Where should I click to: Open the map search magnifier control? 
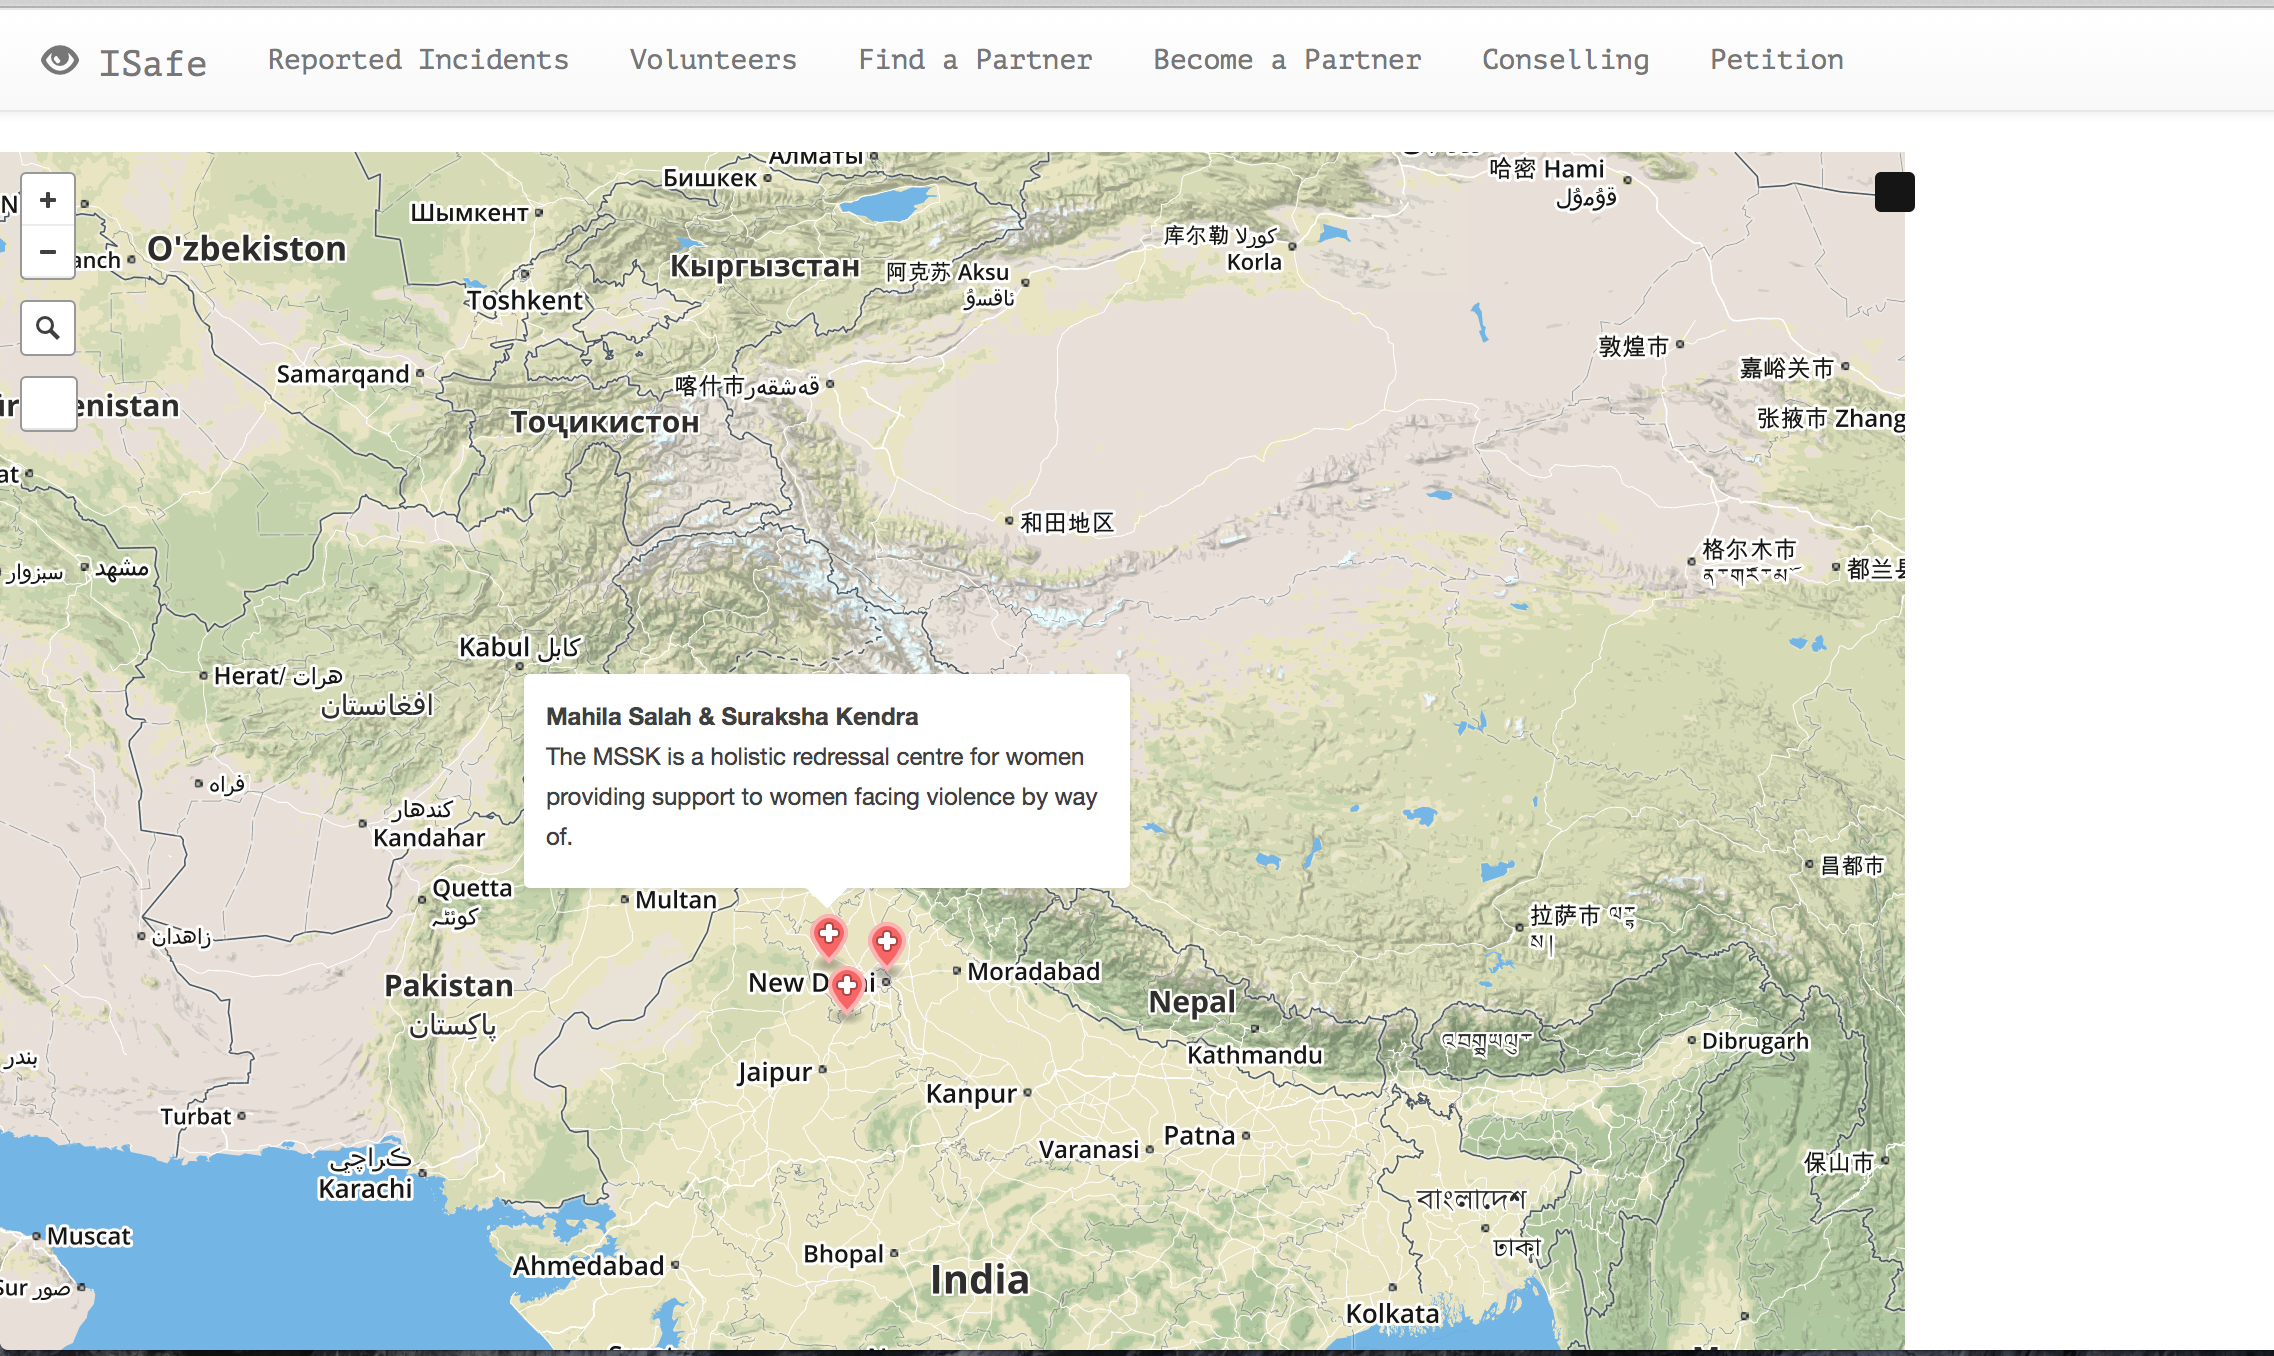48,328
